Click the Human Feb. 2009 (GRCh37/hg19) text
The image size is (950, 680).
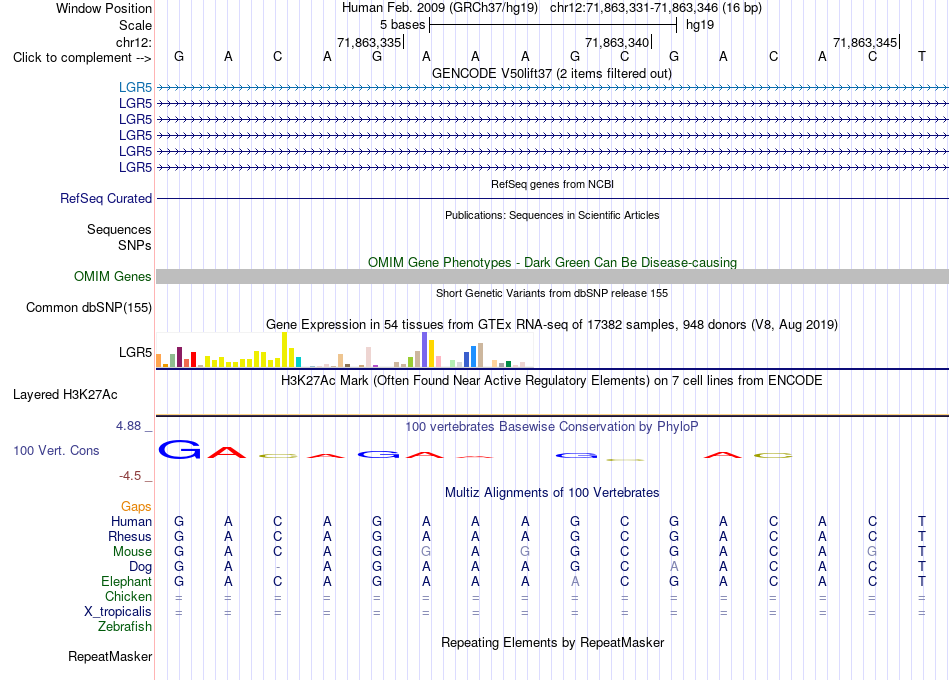click(x=440, y=8)
